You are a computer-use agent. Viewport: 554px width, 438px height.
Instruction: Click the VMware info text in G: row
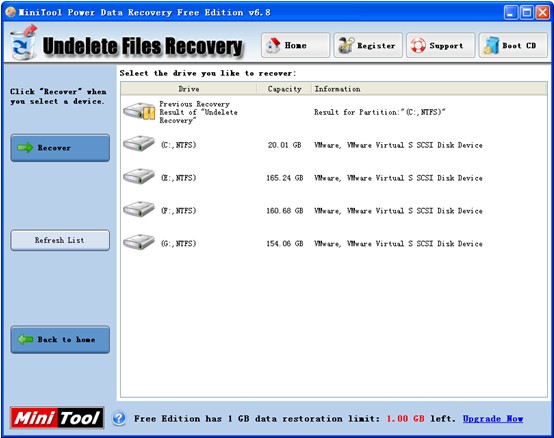[398, 244]
